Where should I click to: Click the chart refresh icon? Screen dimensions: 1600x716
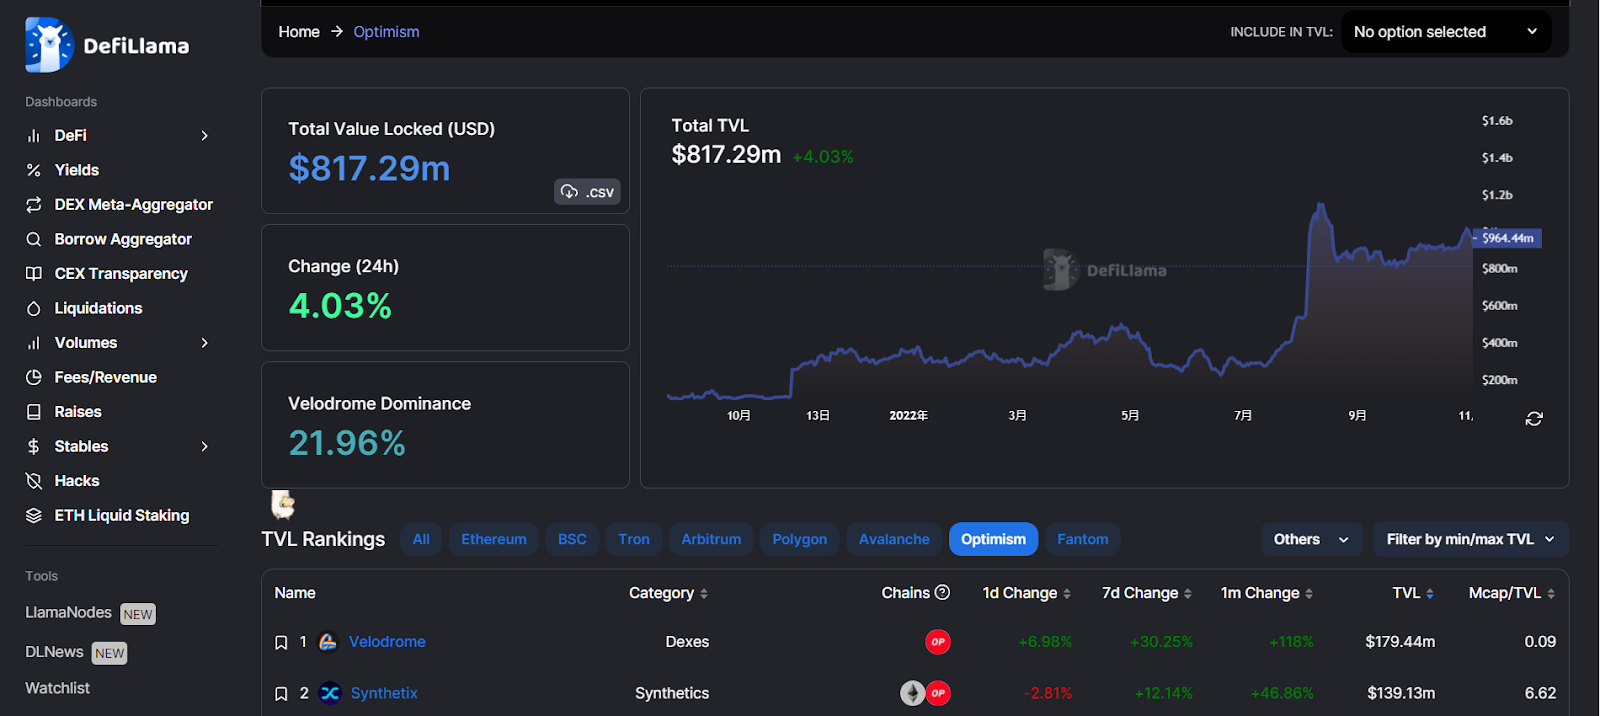tap(1534, 419)
